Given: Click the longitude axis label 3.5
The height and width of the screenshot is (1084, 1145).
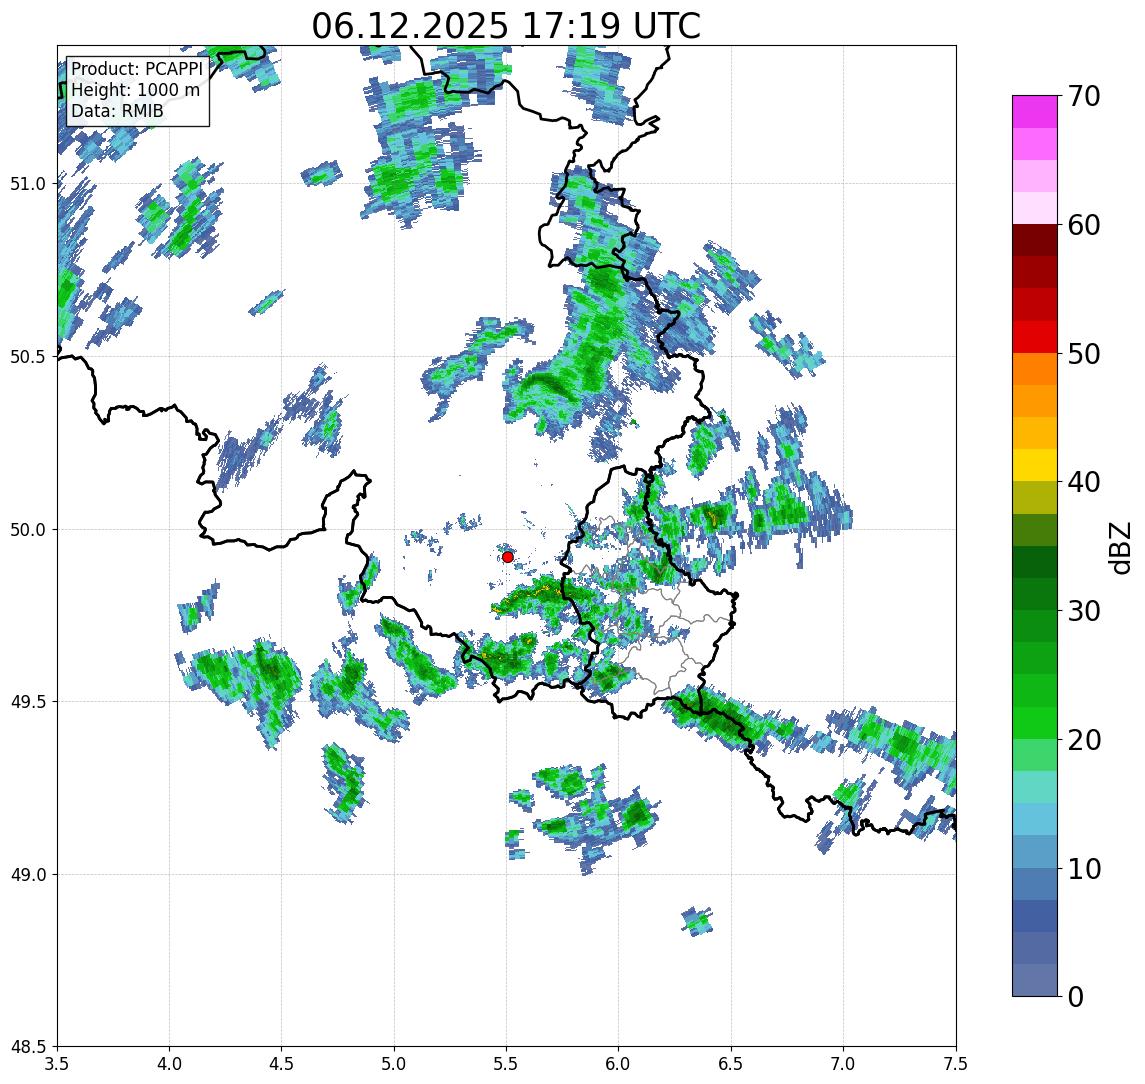Looking at the screenshot, I should pos(57,1064).
